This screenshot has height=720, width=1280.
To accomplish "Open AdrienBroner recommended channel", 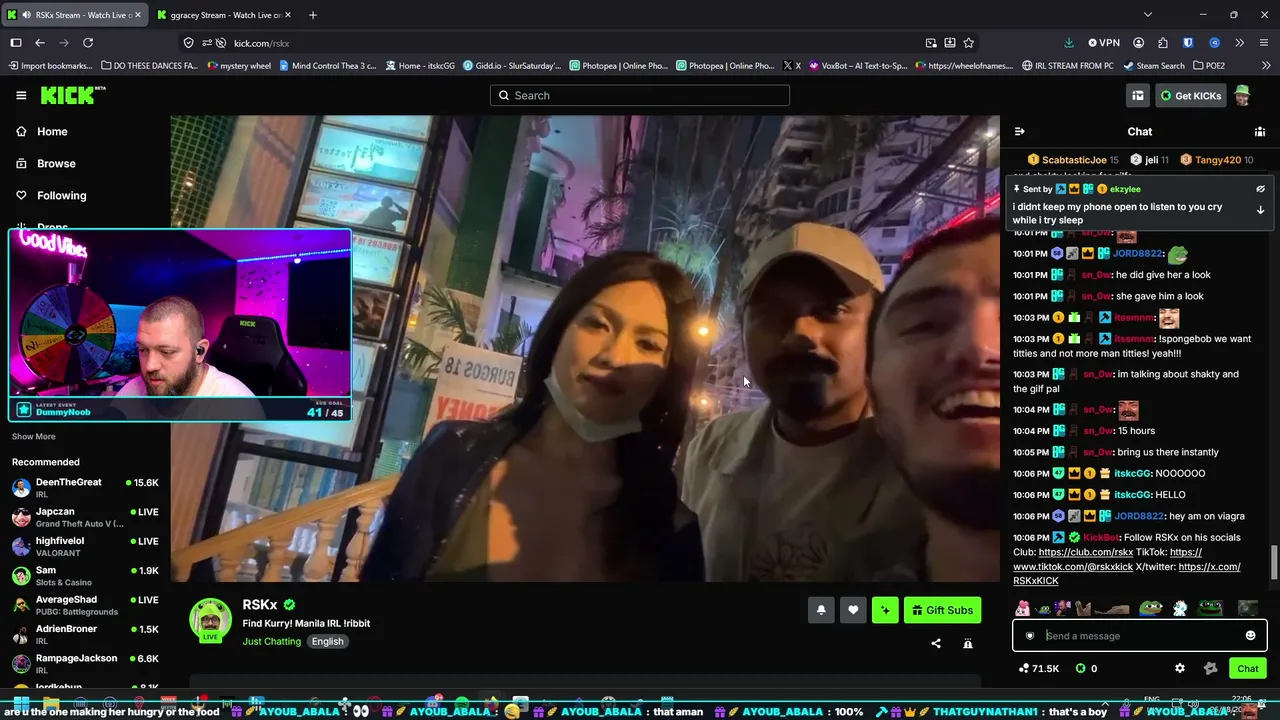I will point(85,634).
